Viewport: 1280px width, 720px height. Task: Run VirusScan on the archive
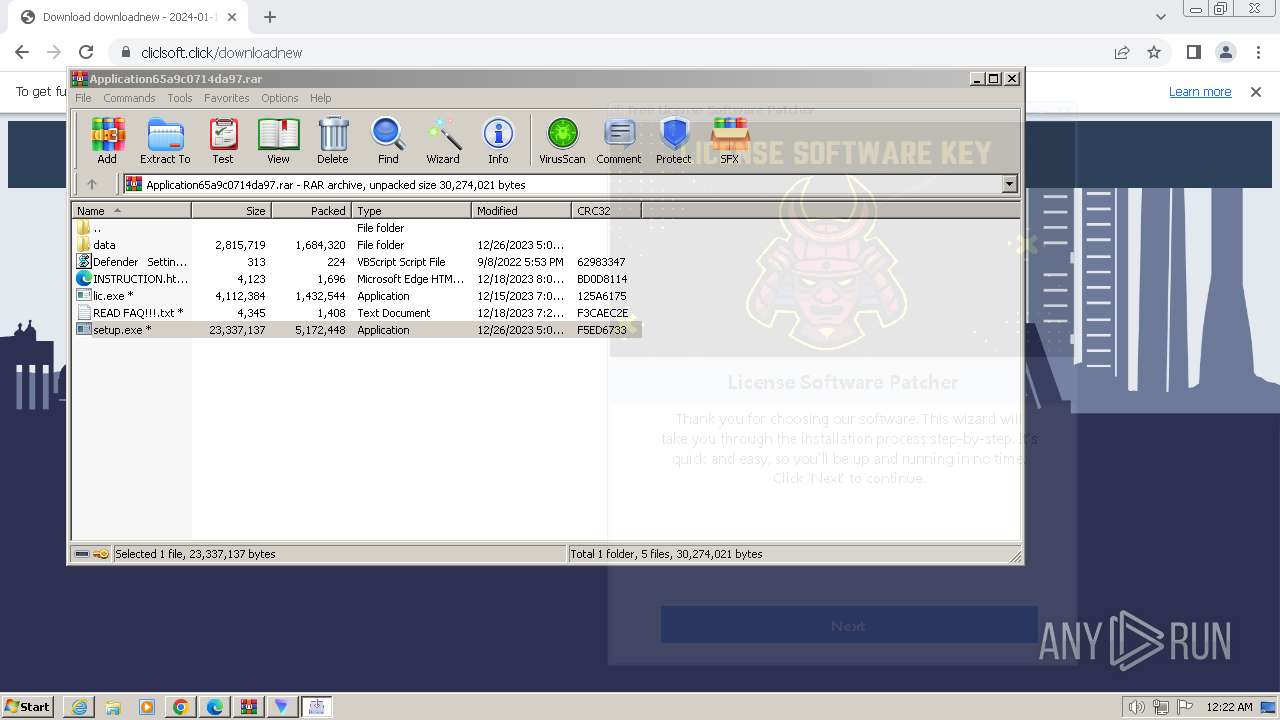pos(562,140)
